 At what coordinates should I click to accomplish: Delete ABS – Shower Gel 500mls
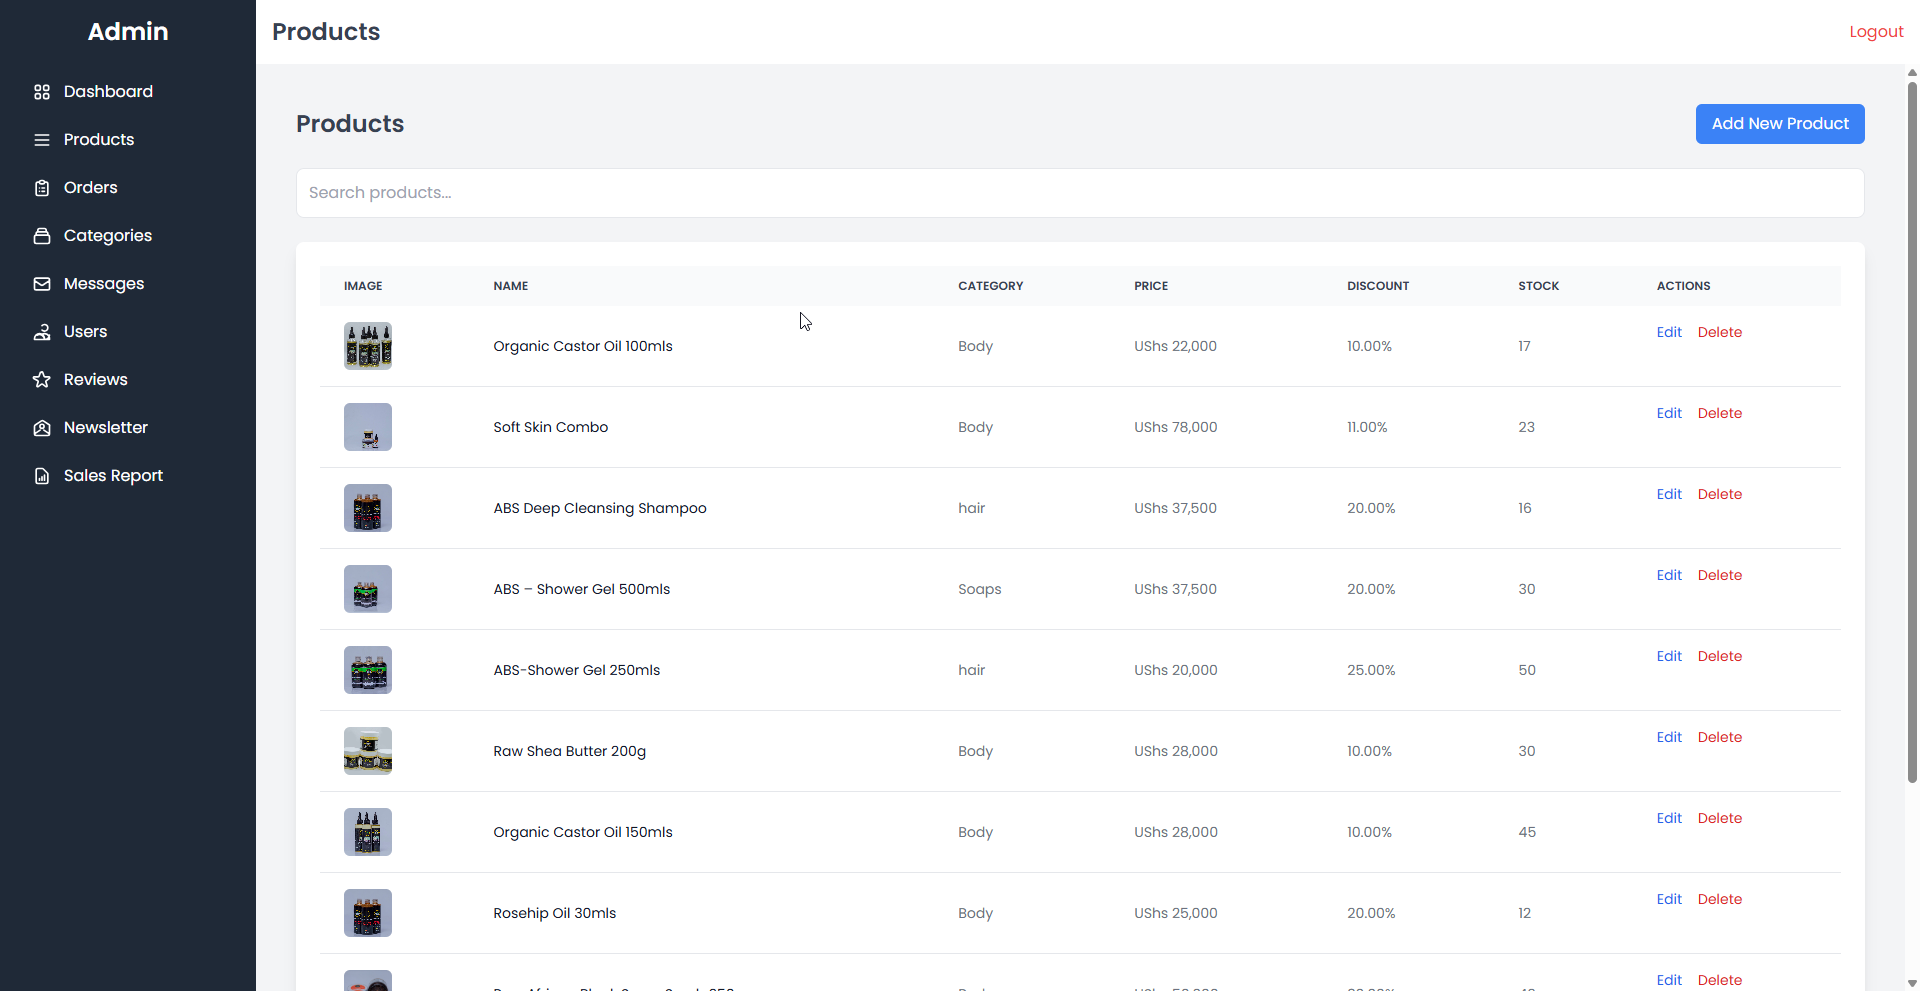(1720, 575)
